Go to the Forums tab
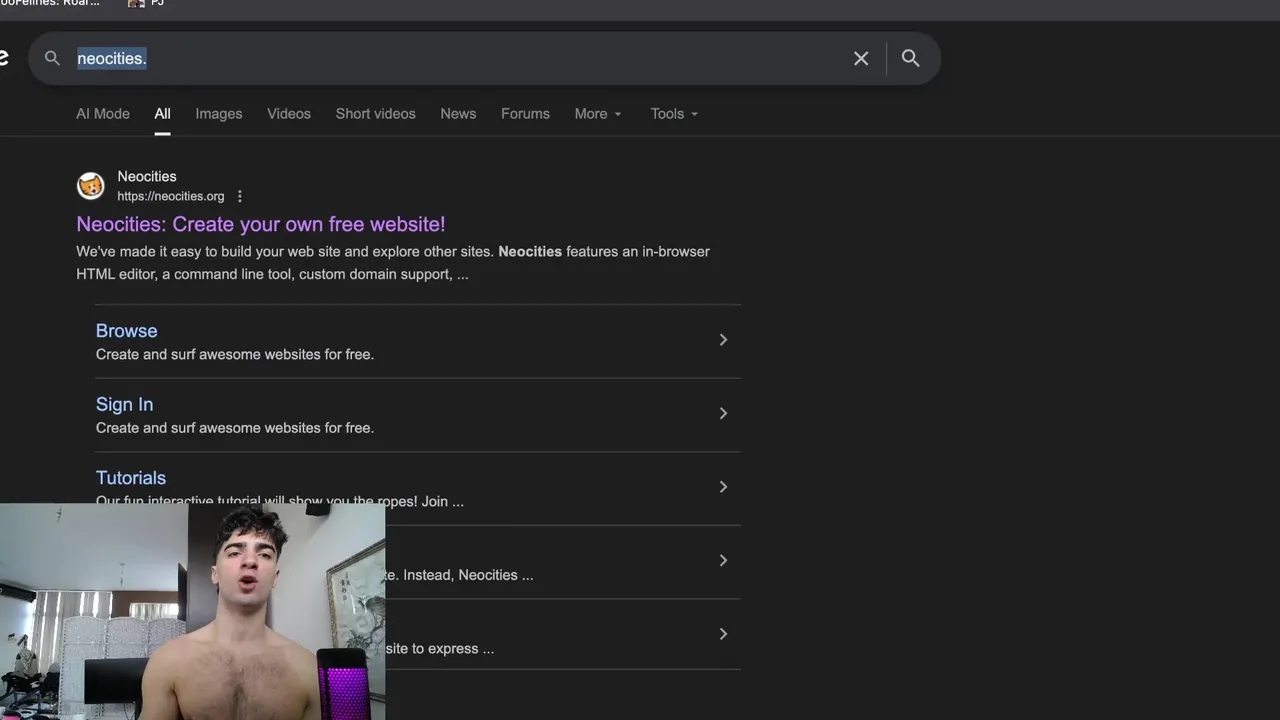 coord(525,114)
